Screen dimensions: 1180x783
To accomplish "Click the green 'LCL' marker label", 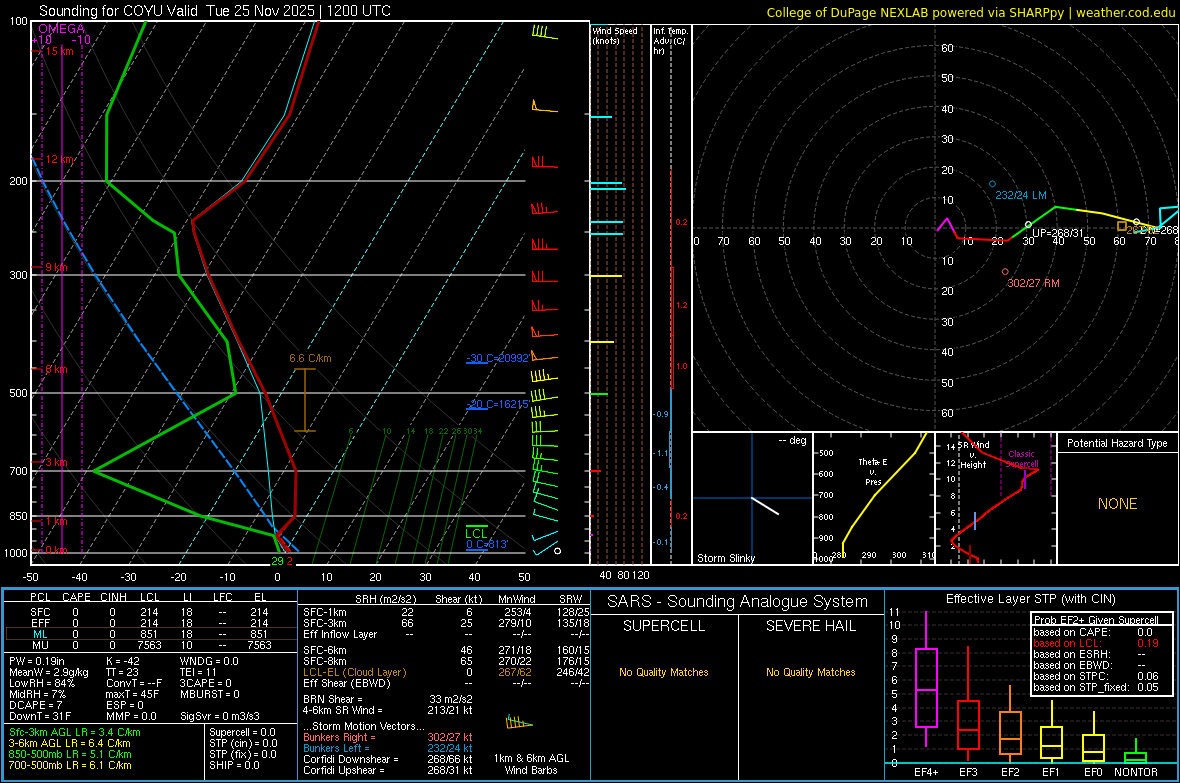I will (x=476, y=533).
